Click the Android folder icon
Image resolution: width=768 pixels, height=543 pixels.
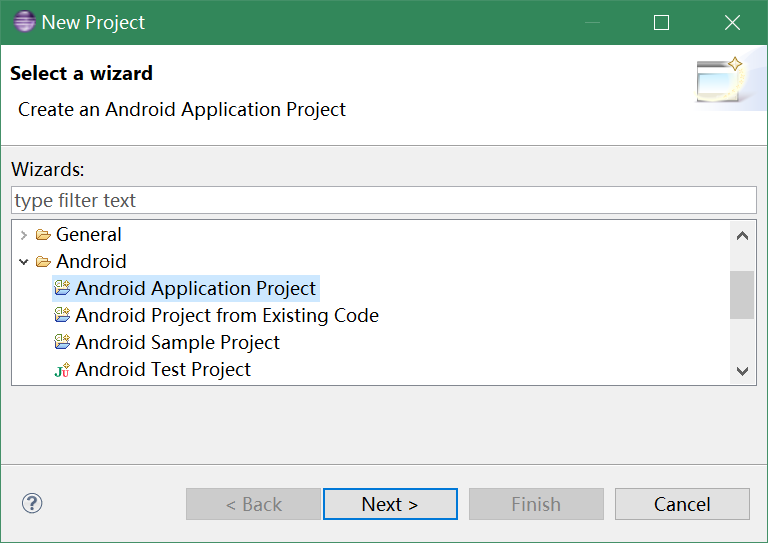pyautogui.click(x=43, y=262)
